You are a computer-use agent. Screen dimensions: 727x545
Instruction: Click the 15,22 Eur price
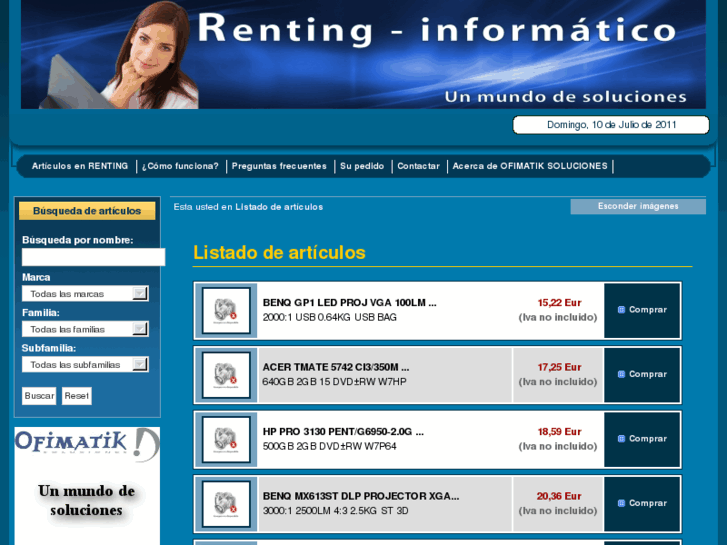(x=559, y=303)
